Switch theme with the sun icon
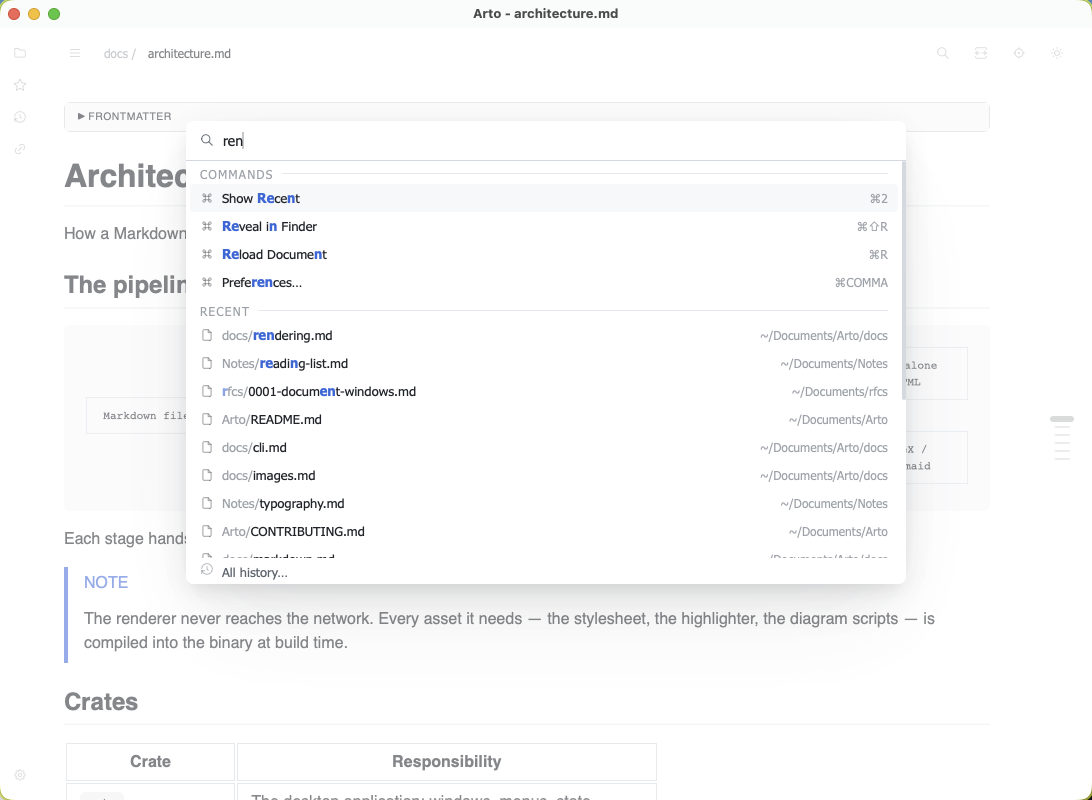Image resolution: width=1092 pixels, height=800 pixels. click(1057, 53)
